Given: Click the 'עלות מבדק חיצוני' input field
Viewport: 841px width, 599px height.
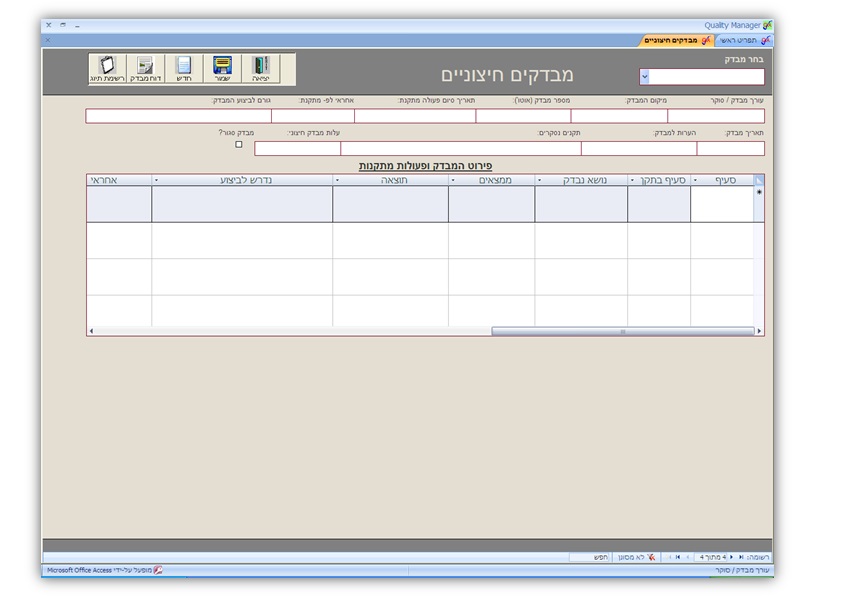Looking at the screenshot, I should coord(297,149).
